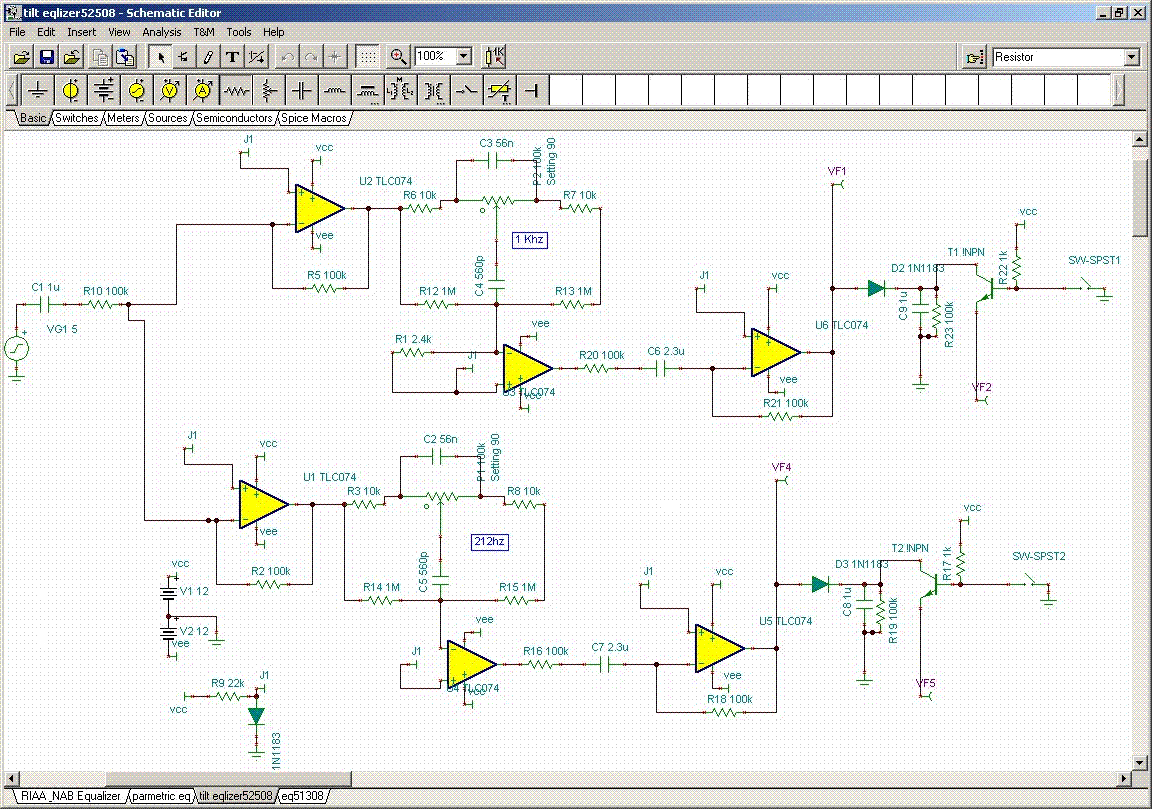
Task: Choose the rotate/last component tool
Action: click(x=184, y=57)
